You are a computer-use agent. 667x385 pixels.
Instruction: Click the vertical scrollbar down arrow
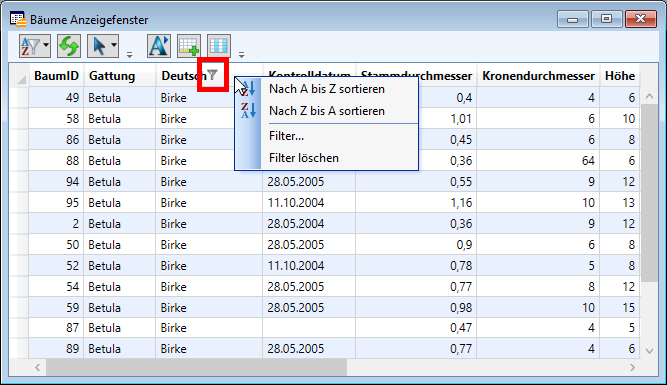click(x=649, y=351)
